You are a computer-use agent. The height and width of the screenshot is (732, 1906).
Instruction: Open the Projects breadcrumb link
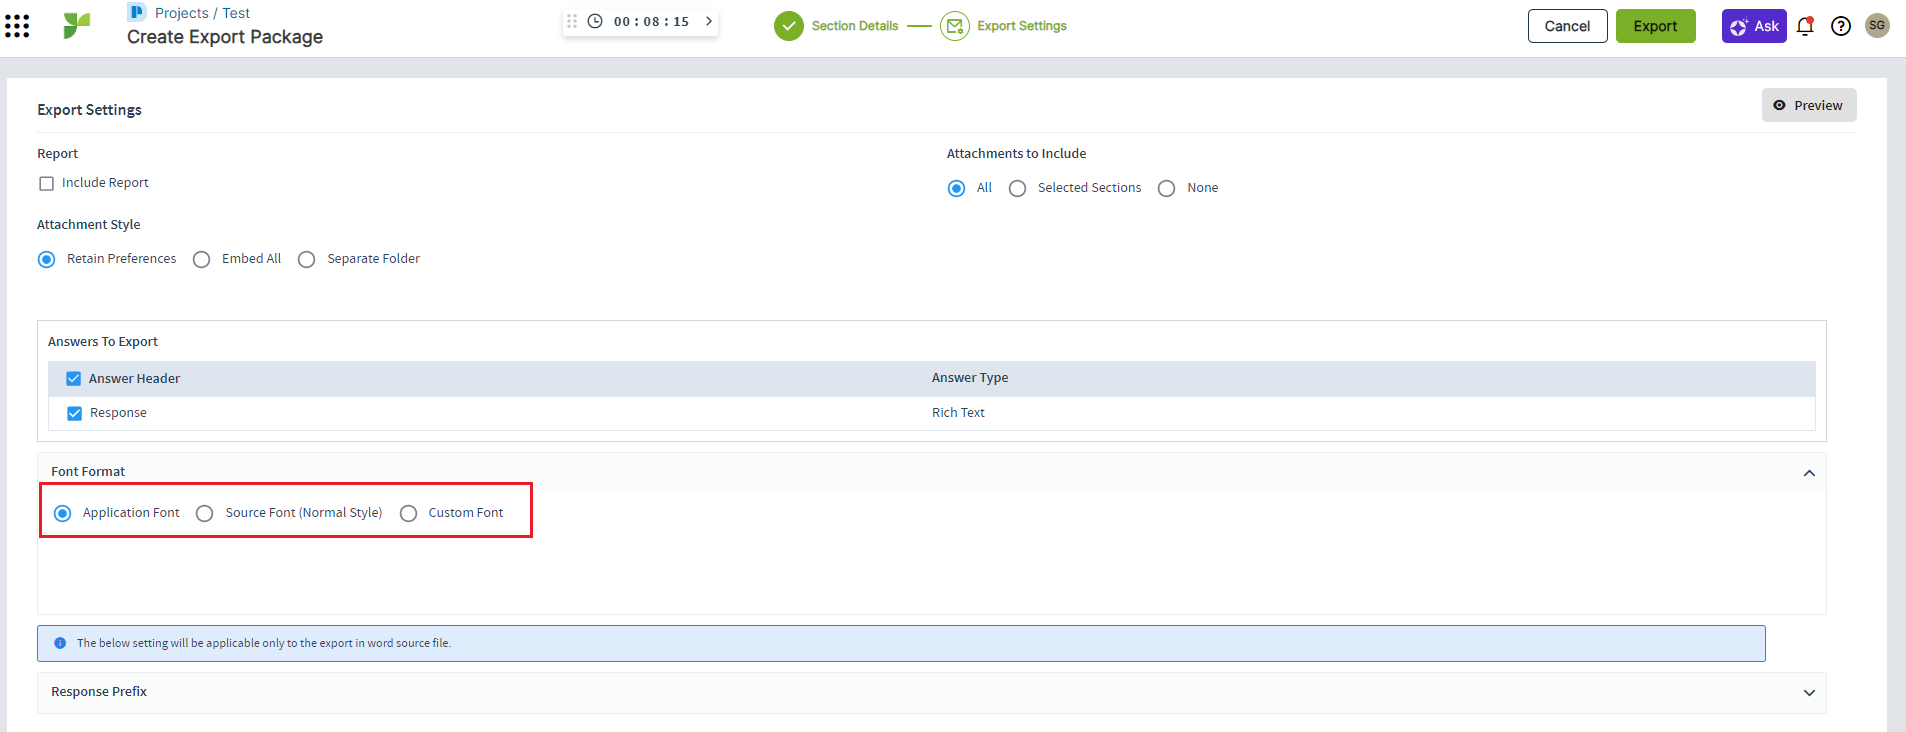coord(181,13)
